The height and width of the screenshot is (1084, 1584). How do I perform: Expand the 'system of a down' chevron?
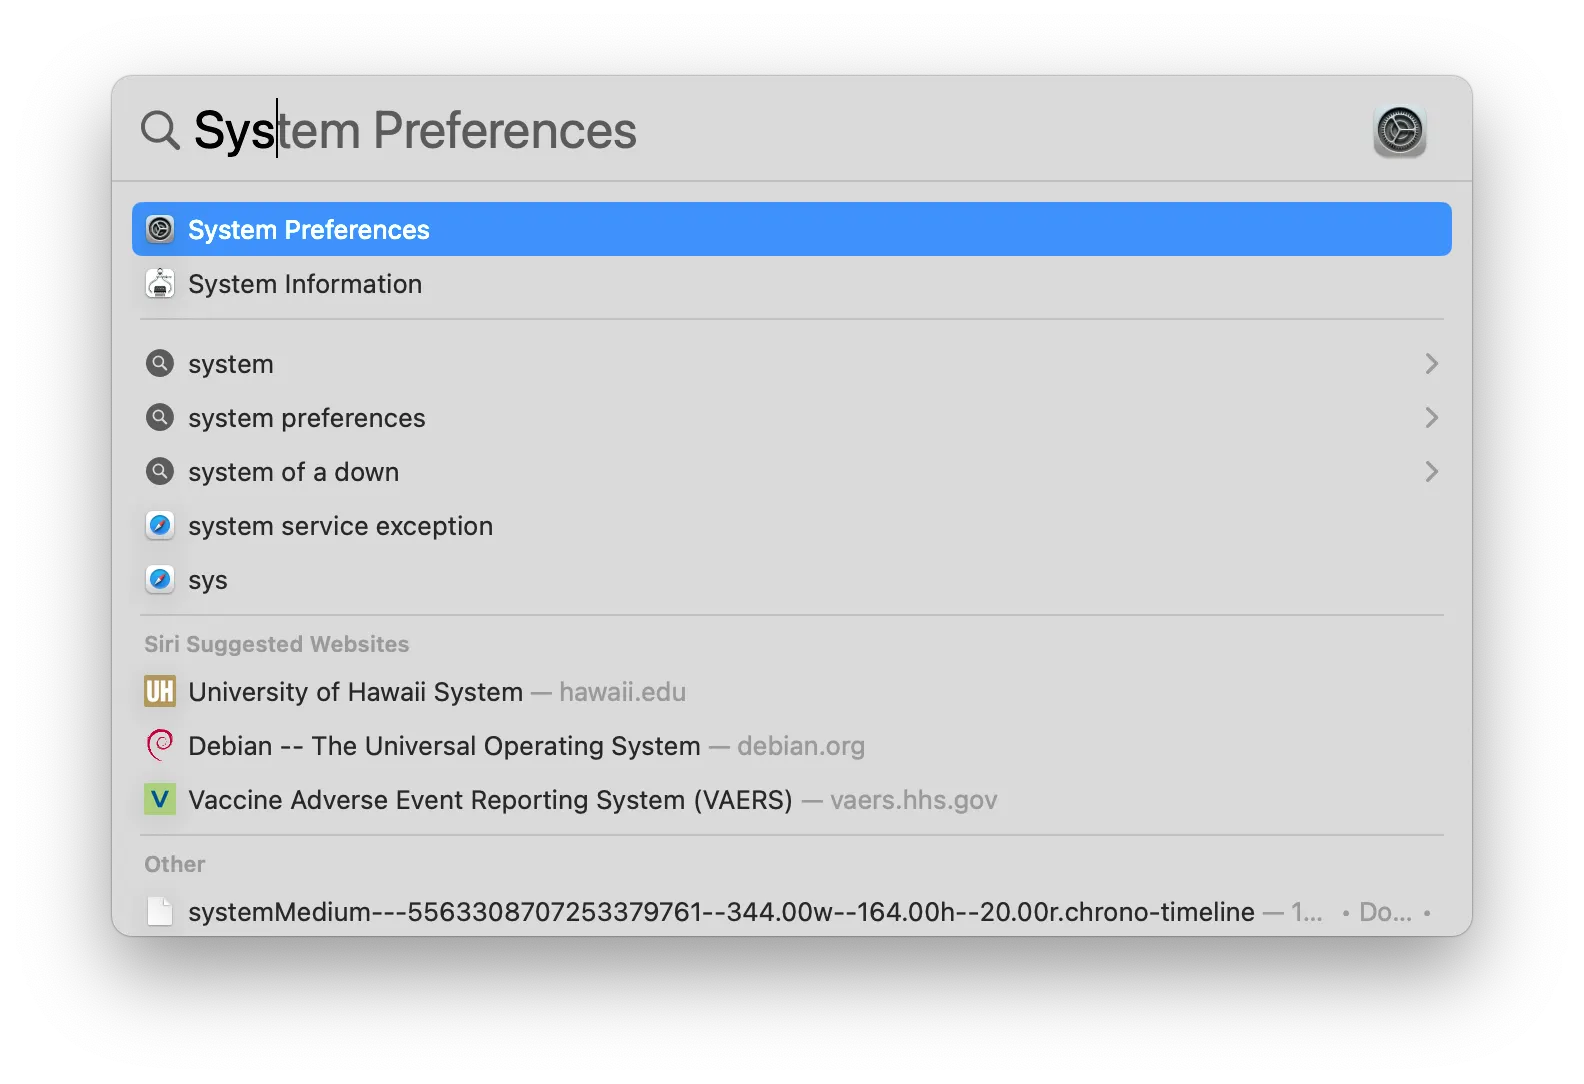click(x=1431, y=472)
